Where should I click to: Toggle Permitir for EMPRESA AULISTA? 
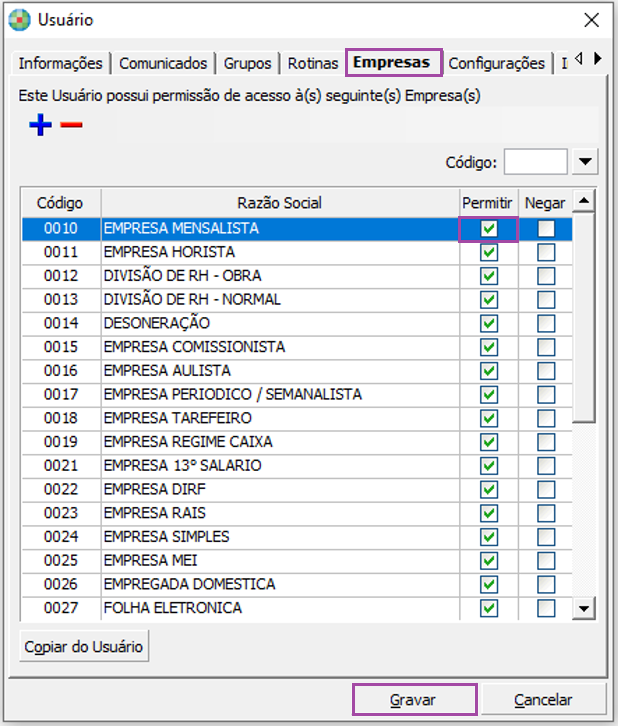point(489,371)
